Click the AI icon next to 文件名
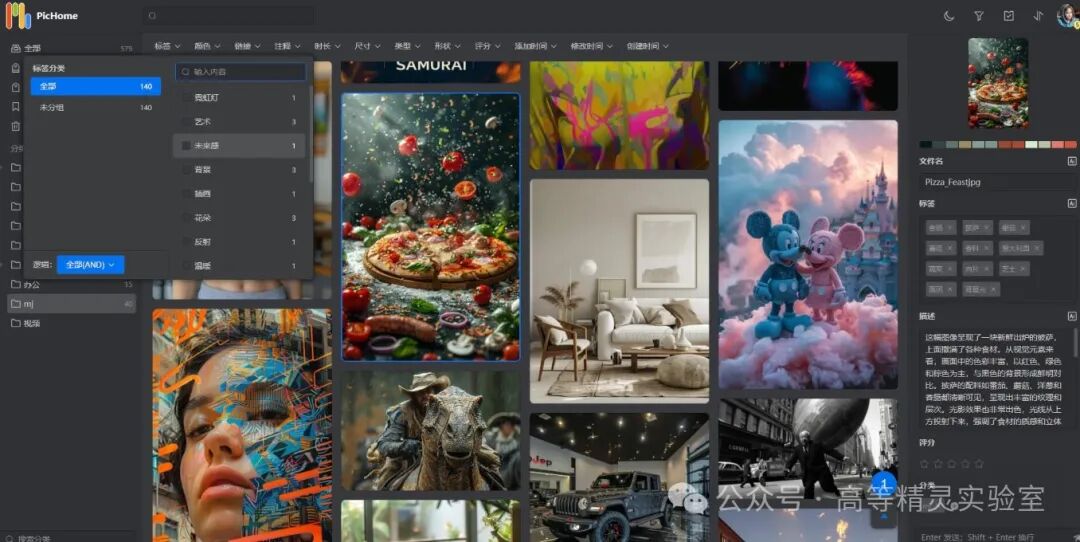The height and width of the screenshot is (542, 1080). point(1072,160)
